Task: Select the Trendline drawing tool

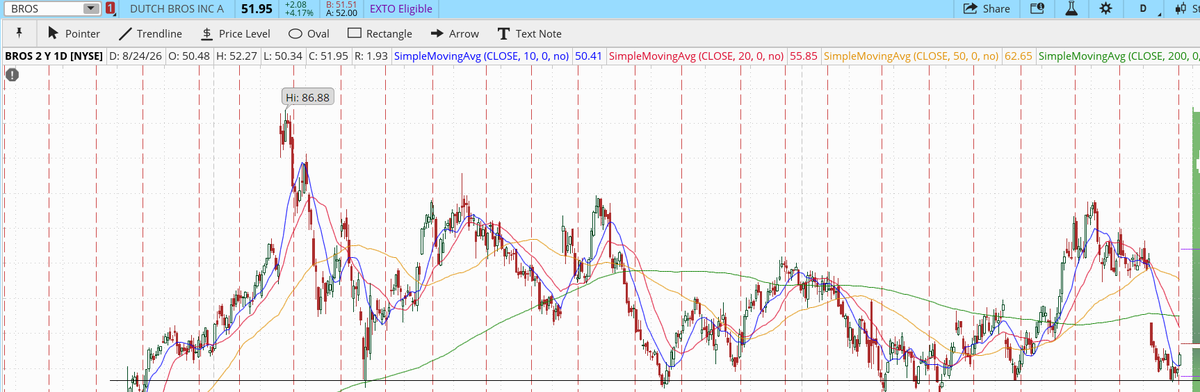Action: pyautogui.click(x=150, y=33)
